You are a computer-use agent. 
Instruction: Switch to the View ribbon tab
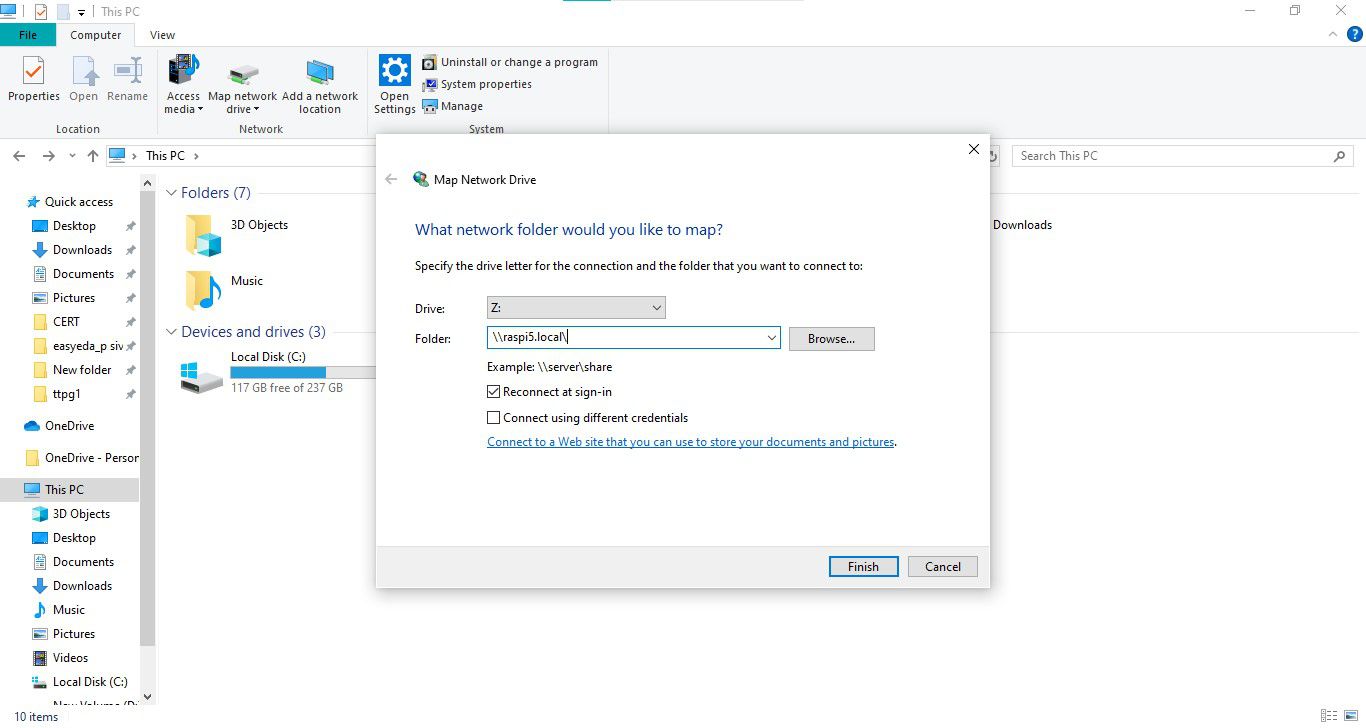click(162, 35)
